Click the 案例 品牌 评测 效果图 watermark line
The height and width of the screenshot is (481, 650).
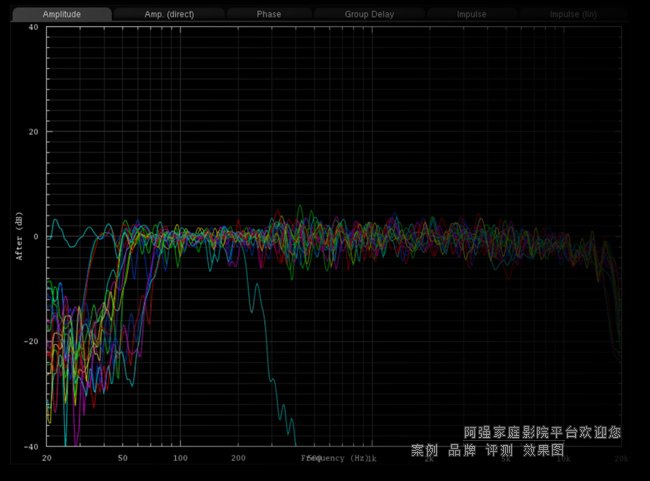click(x=488, y=451)
